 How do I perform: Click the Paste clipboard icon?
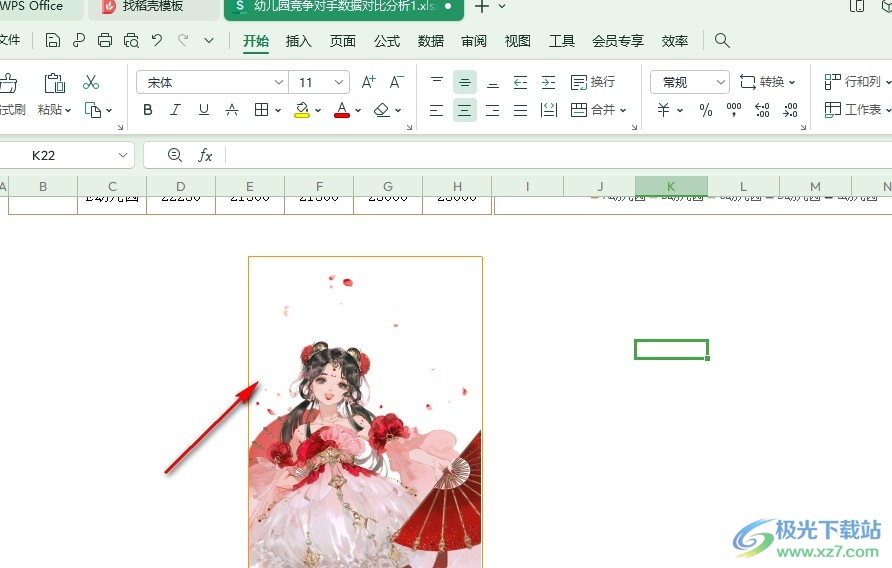click(55, 83)
